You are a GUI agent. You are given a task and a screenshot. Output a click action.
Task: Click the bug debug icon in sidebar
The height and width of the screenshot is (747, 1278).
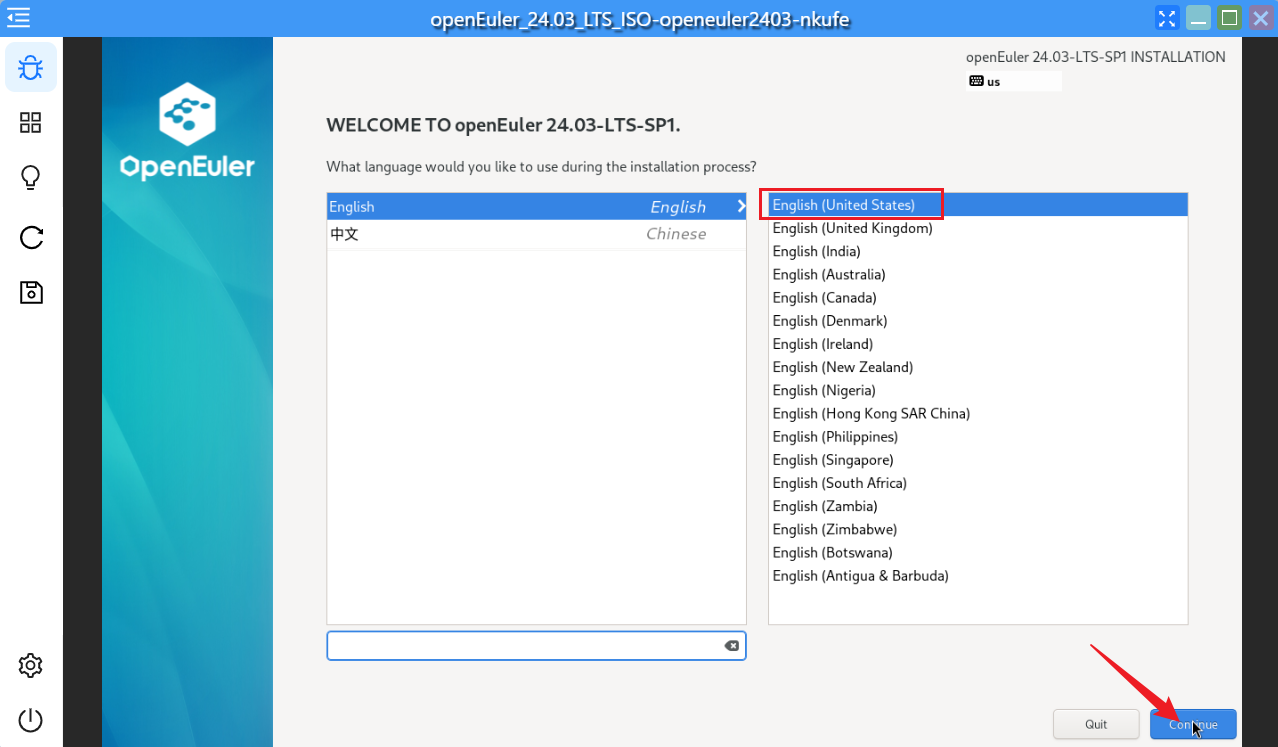[x=31, y=68]
